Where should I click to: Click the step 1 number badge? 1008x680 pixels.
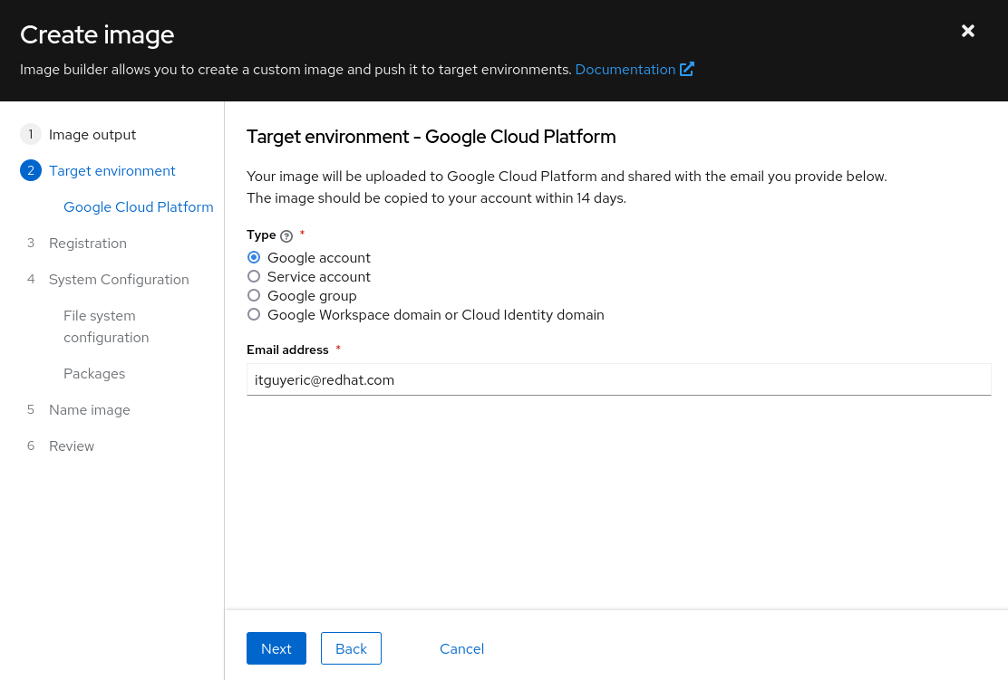30,134
